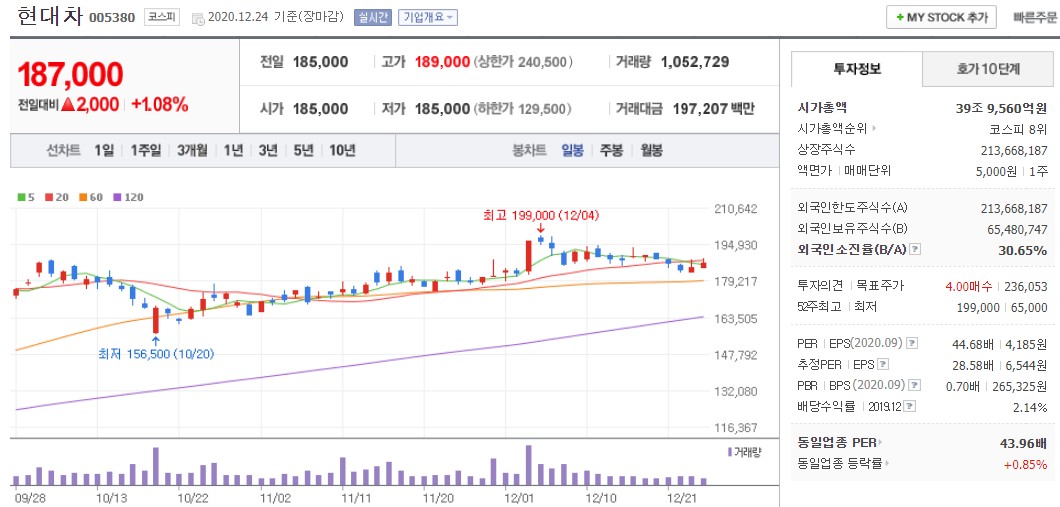Click the target price 236,053

1026,287
